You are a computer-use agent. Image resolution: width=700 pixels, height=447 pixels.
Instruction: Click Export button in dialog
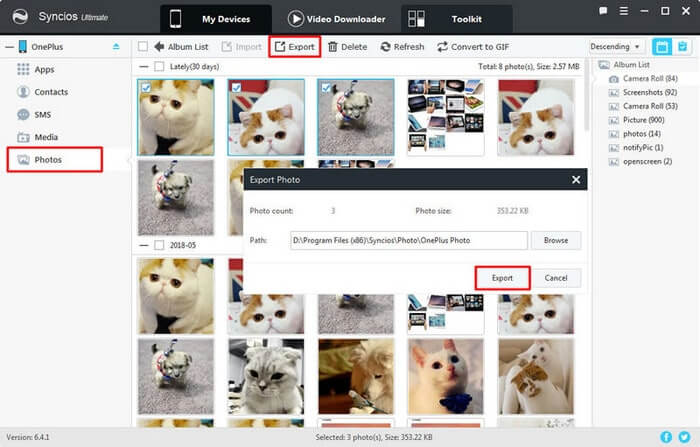click(x=502, y=278)
